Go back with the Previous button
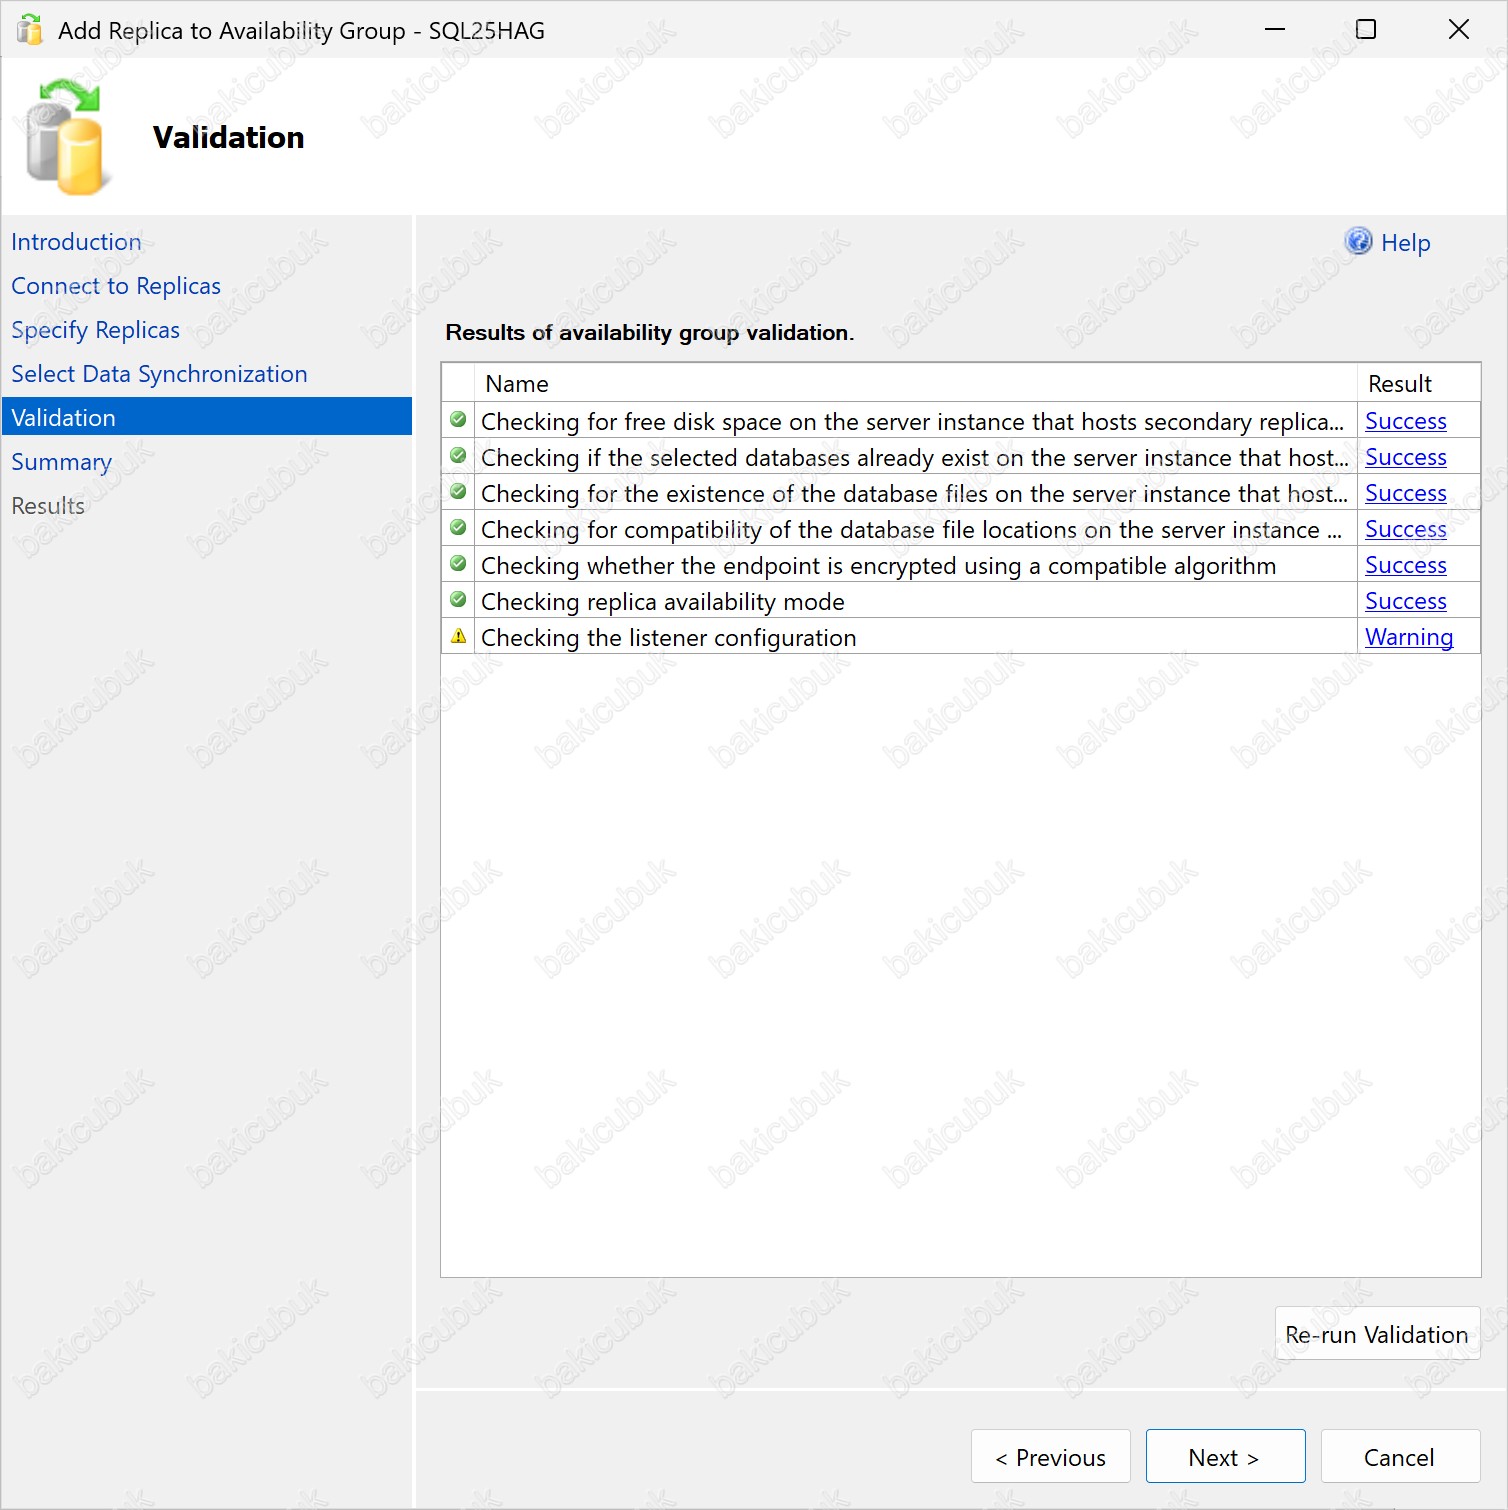The height and width of the screenshot is (1510, 1508). [1050, 1457]
